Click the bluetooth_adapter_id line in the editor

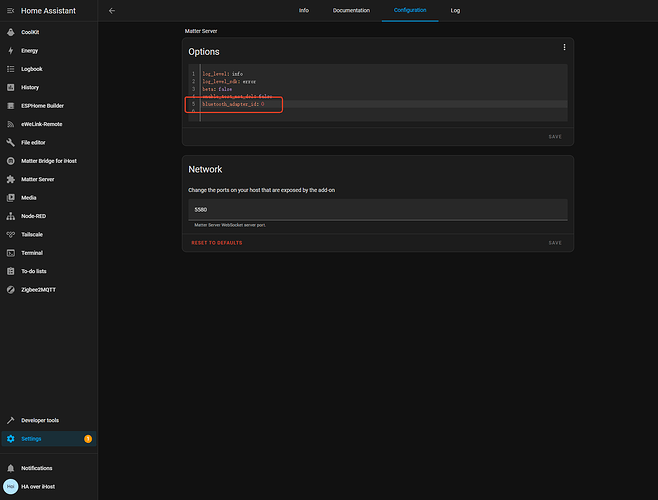[x=233, y=104]
